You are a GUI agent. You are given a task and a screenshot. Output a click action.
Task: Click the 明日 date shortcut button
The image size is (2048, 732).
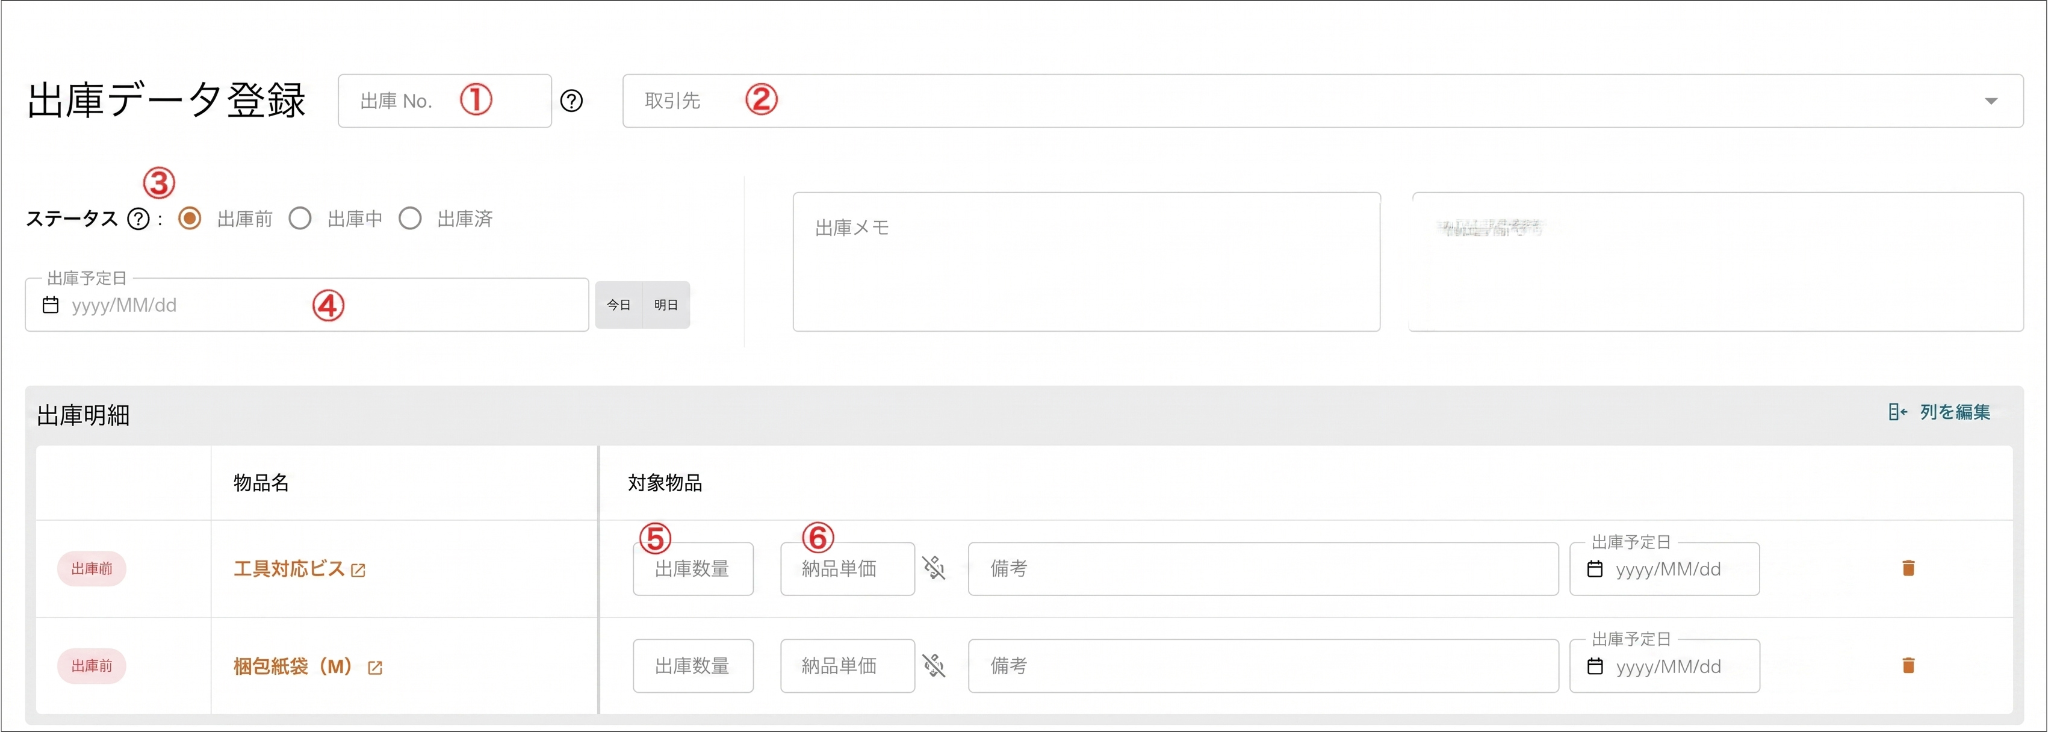(x=667, y=305)
